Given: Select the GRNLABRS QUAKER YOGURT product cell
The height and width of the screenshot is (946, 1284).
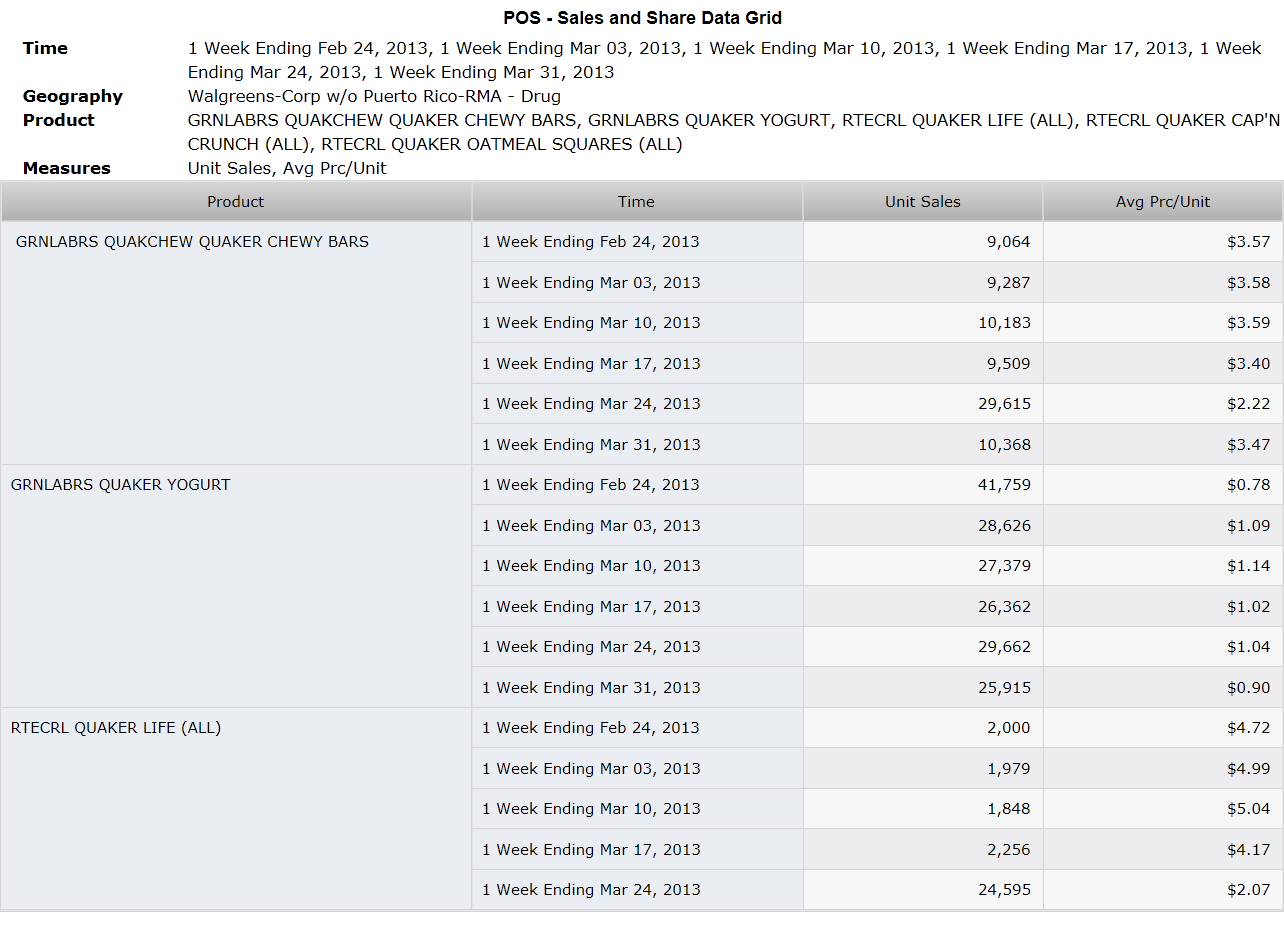Looking at the screenshot, I should tap(236, 586).
